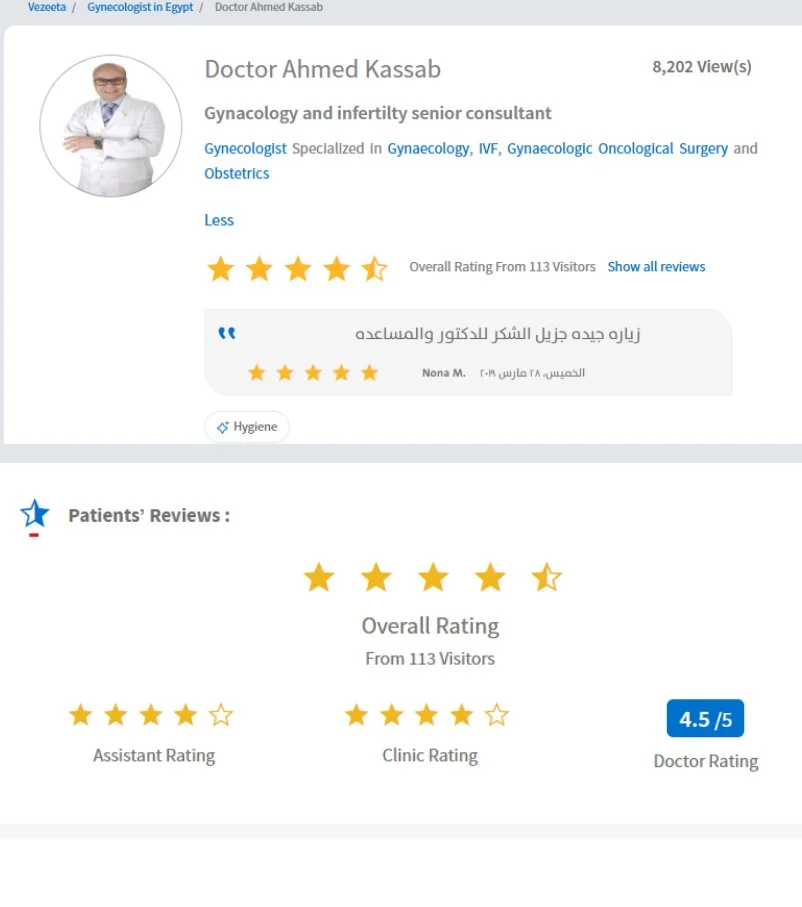Open the Gynecologist in Egypt breadcrumb
This screenshot has width=802, height=907.
(139, 7)
